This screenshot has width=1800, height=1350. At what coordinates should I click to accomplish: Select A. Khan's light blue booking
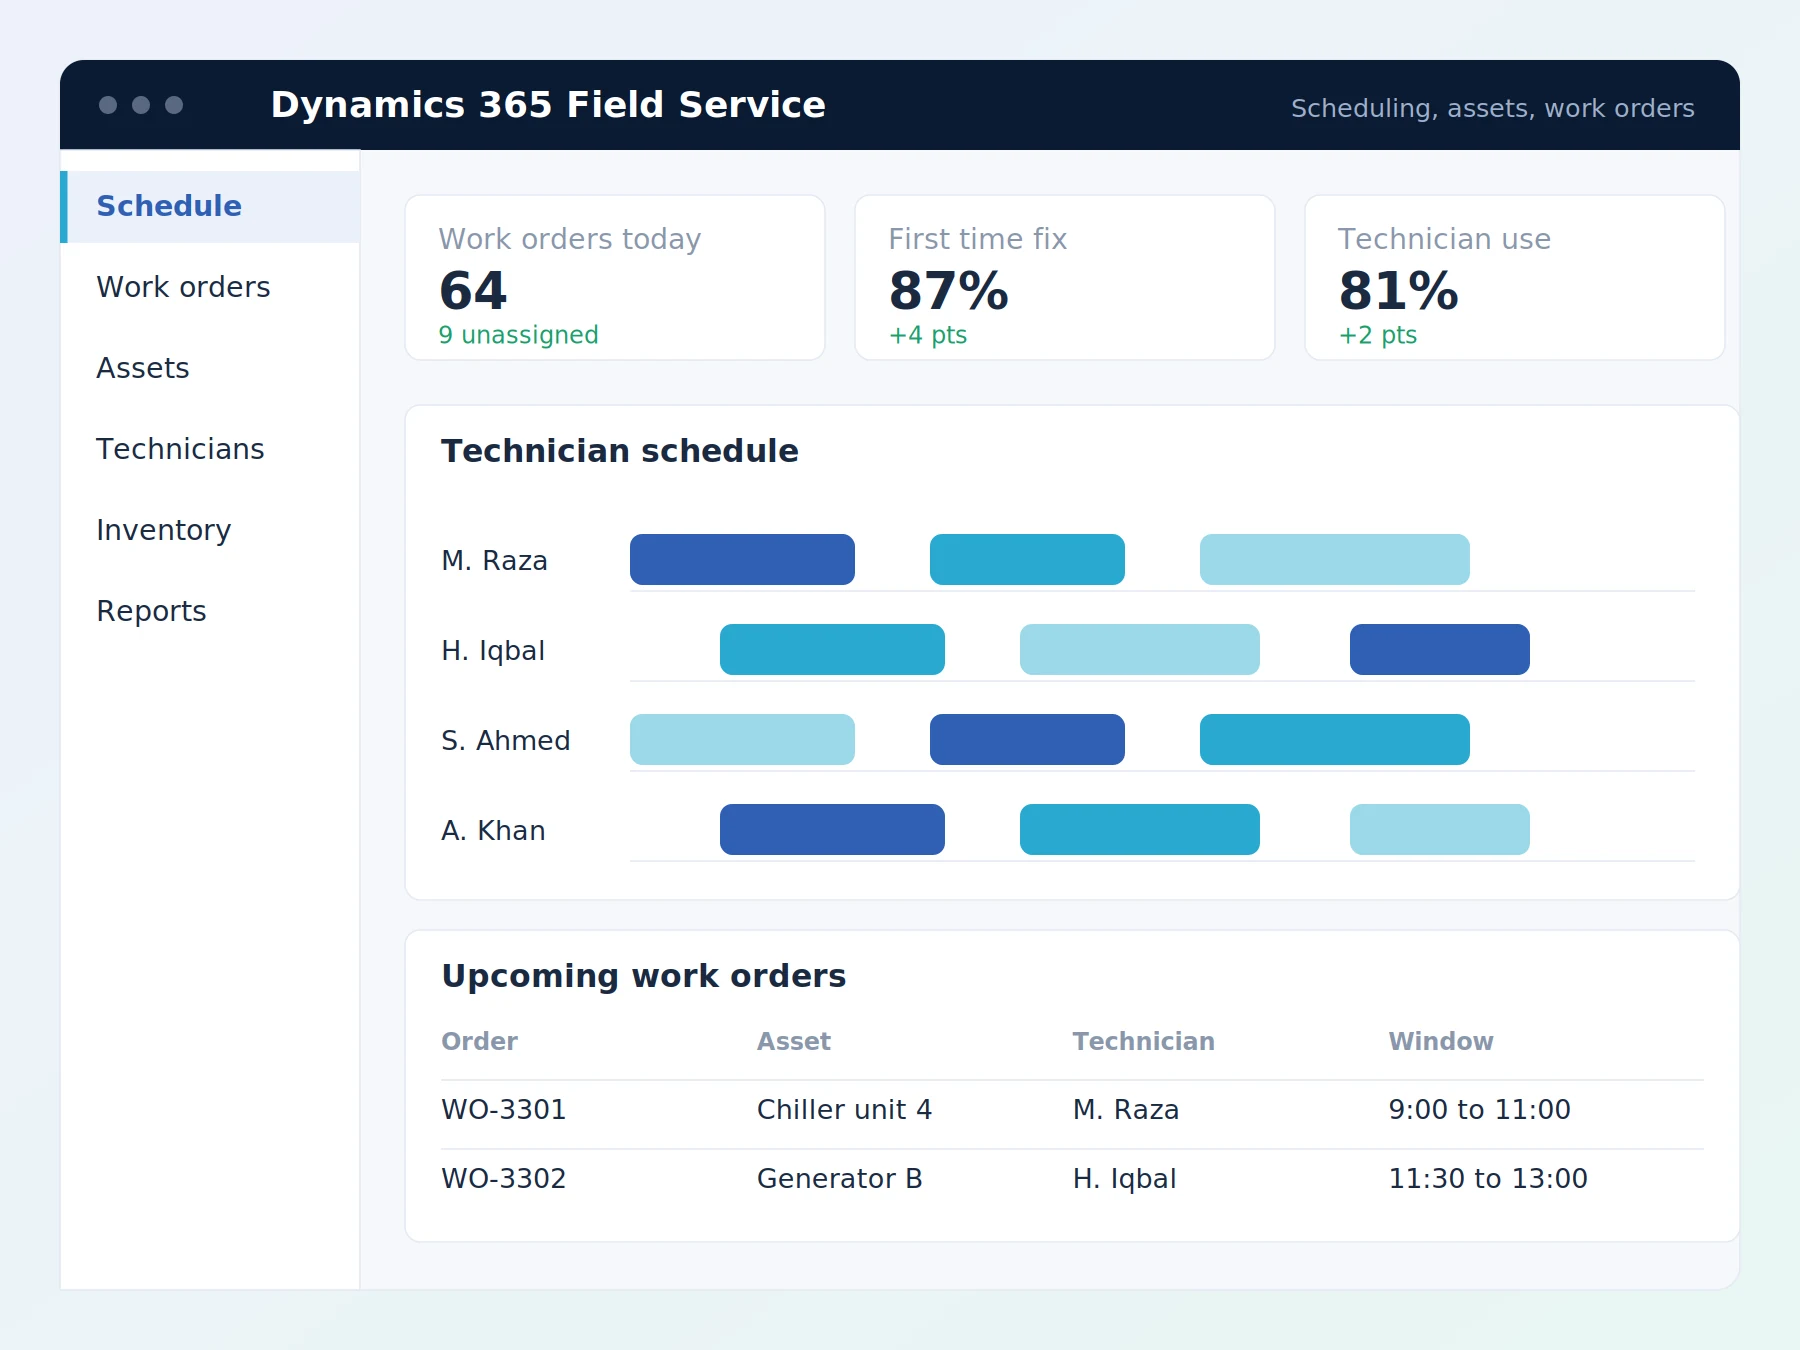(1440, 829)
